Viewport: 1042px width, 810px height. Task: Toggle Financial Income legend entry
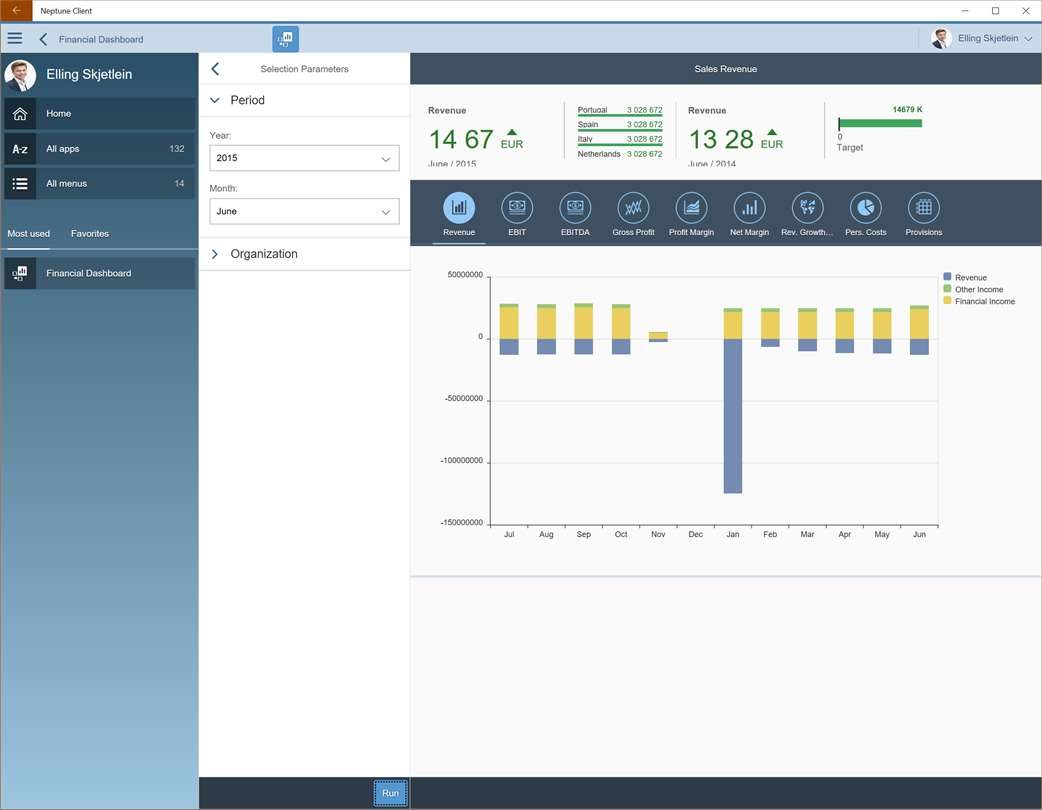pyautogui.click(x=983, y=302)
